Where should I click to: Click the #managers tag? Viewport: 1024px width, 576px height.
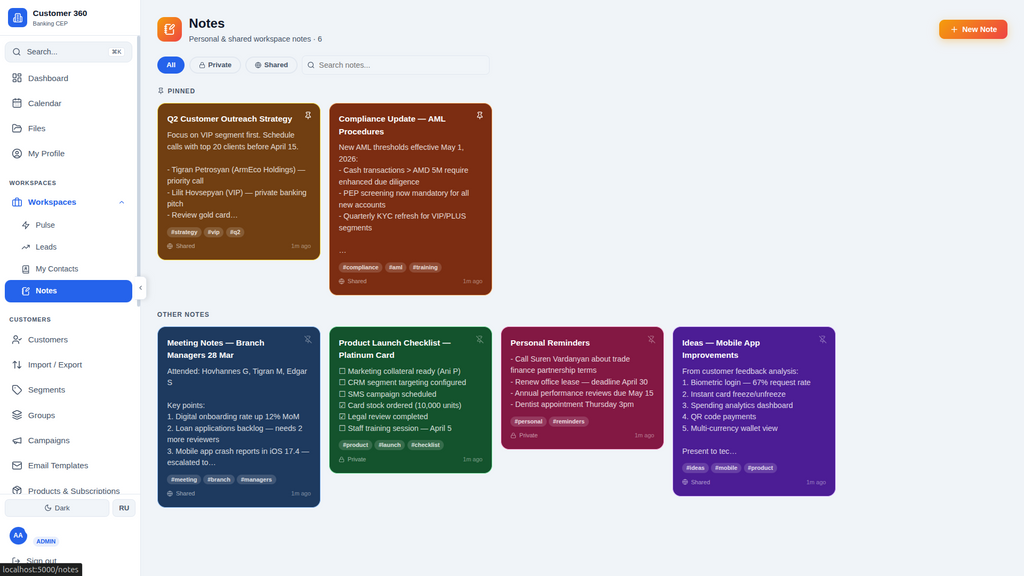point(256,480)
